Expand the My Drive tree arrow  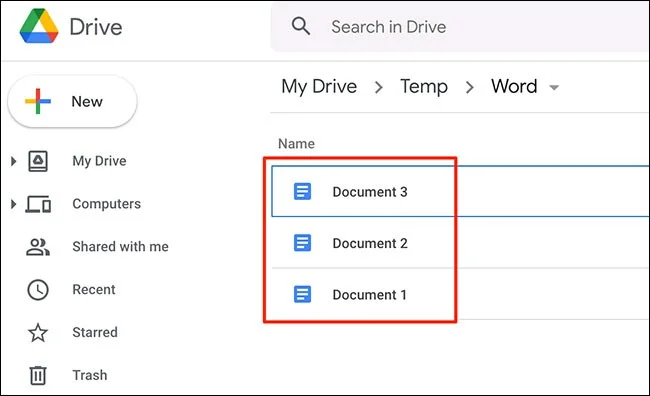click(13, 161)
